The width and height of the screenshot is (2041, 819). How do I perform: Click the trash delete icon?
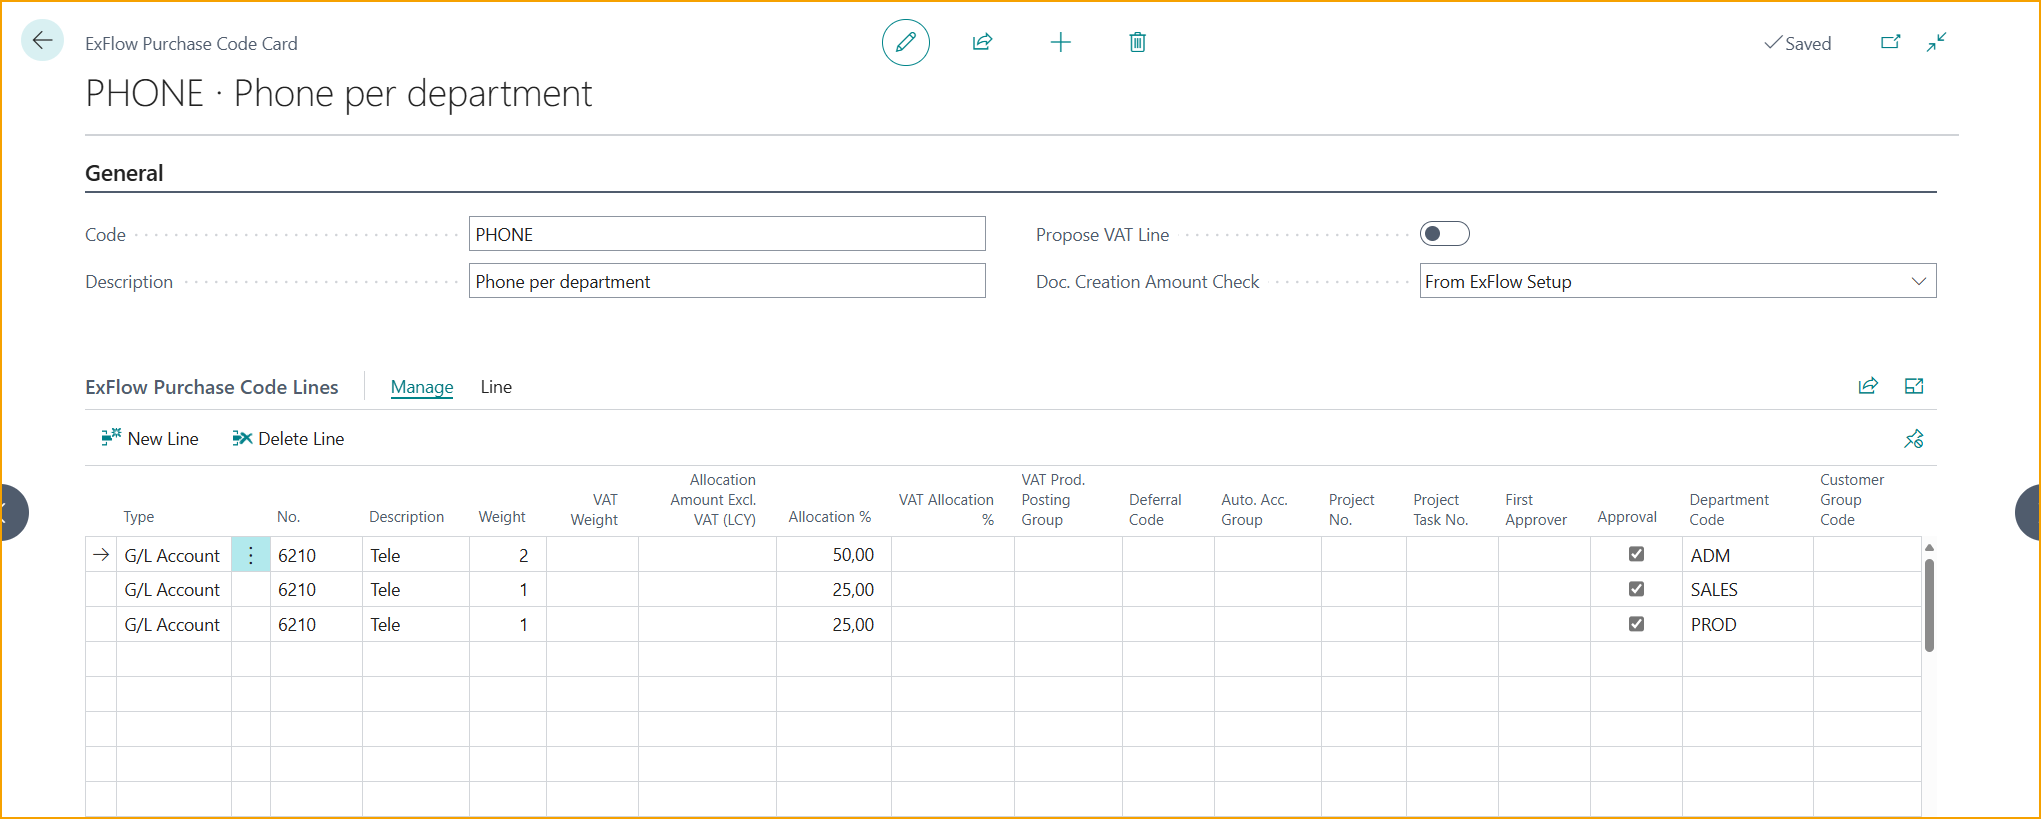(x=1137, y=42)
